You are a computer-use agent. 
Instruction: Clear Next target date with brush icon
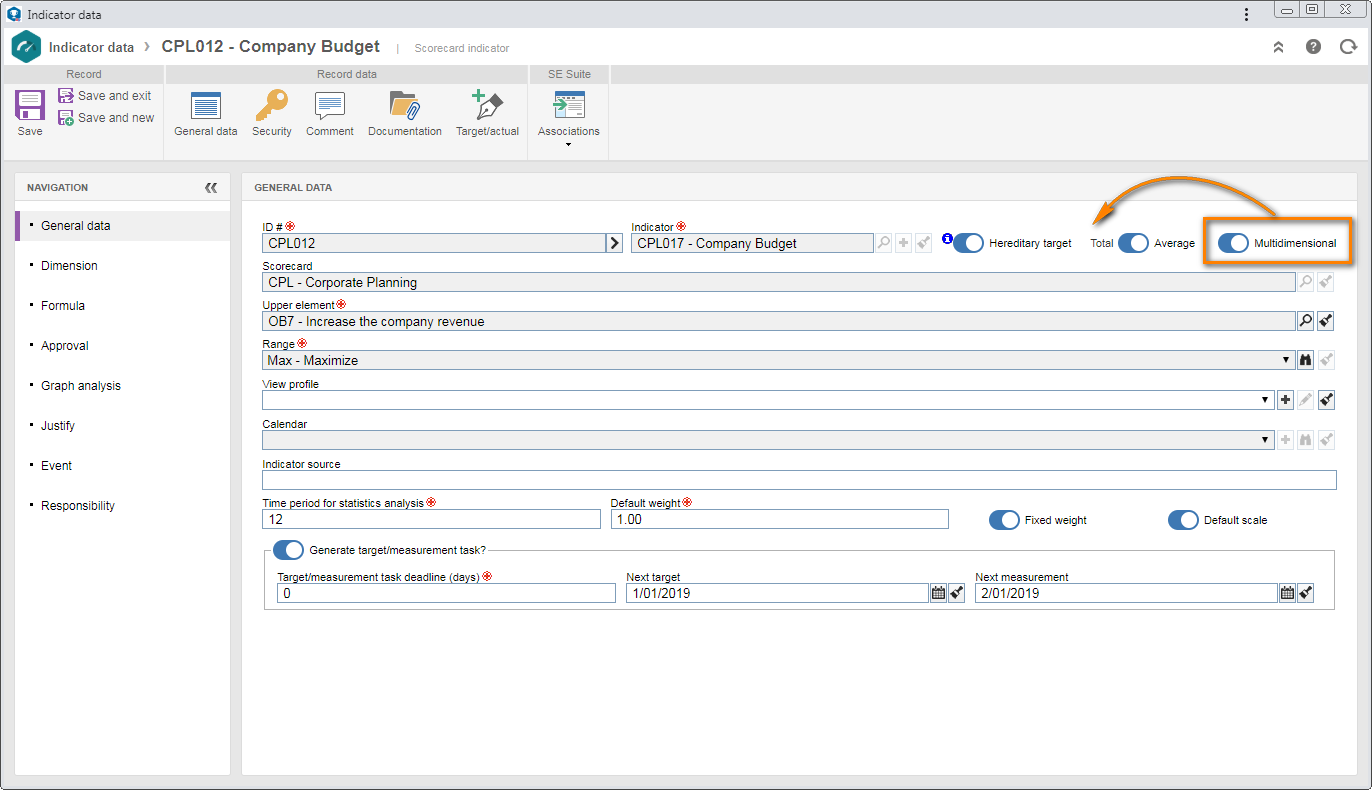point(957,593)
